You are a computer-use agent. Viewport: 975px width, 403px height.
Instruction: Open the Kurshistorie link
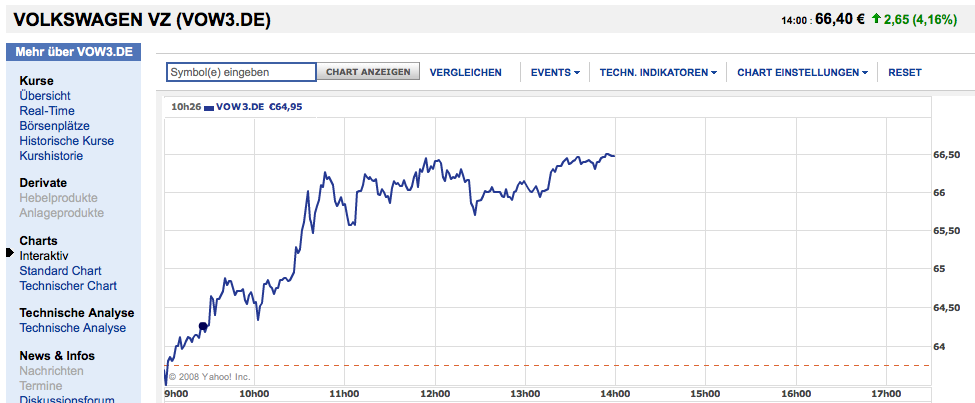pyautogui.click(x=51, y=155)
